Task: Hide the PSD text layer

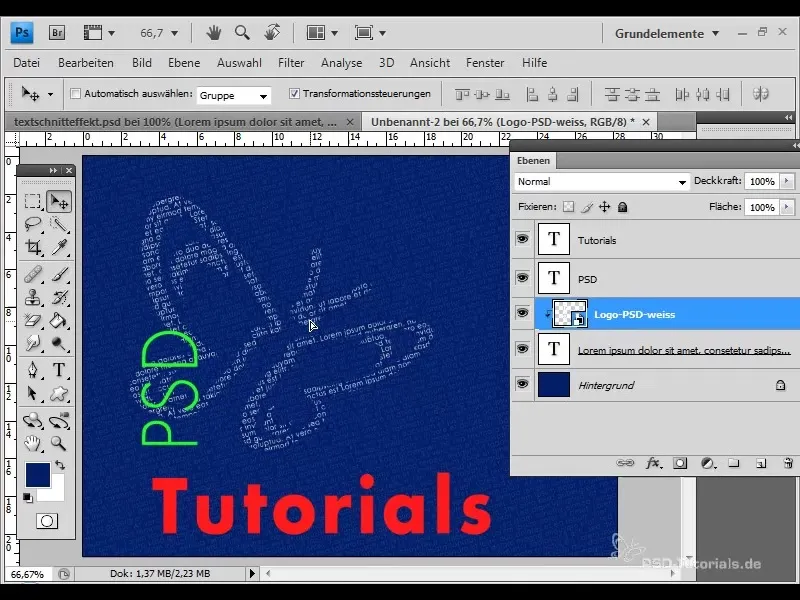Action: point(522,278)
